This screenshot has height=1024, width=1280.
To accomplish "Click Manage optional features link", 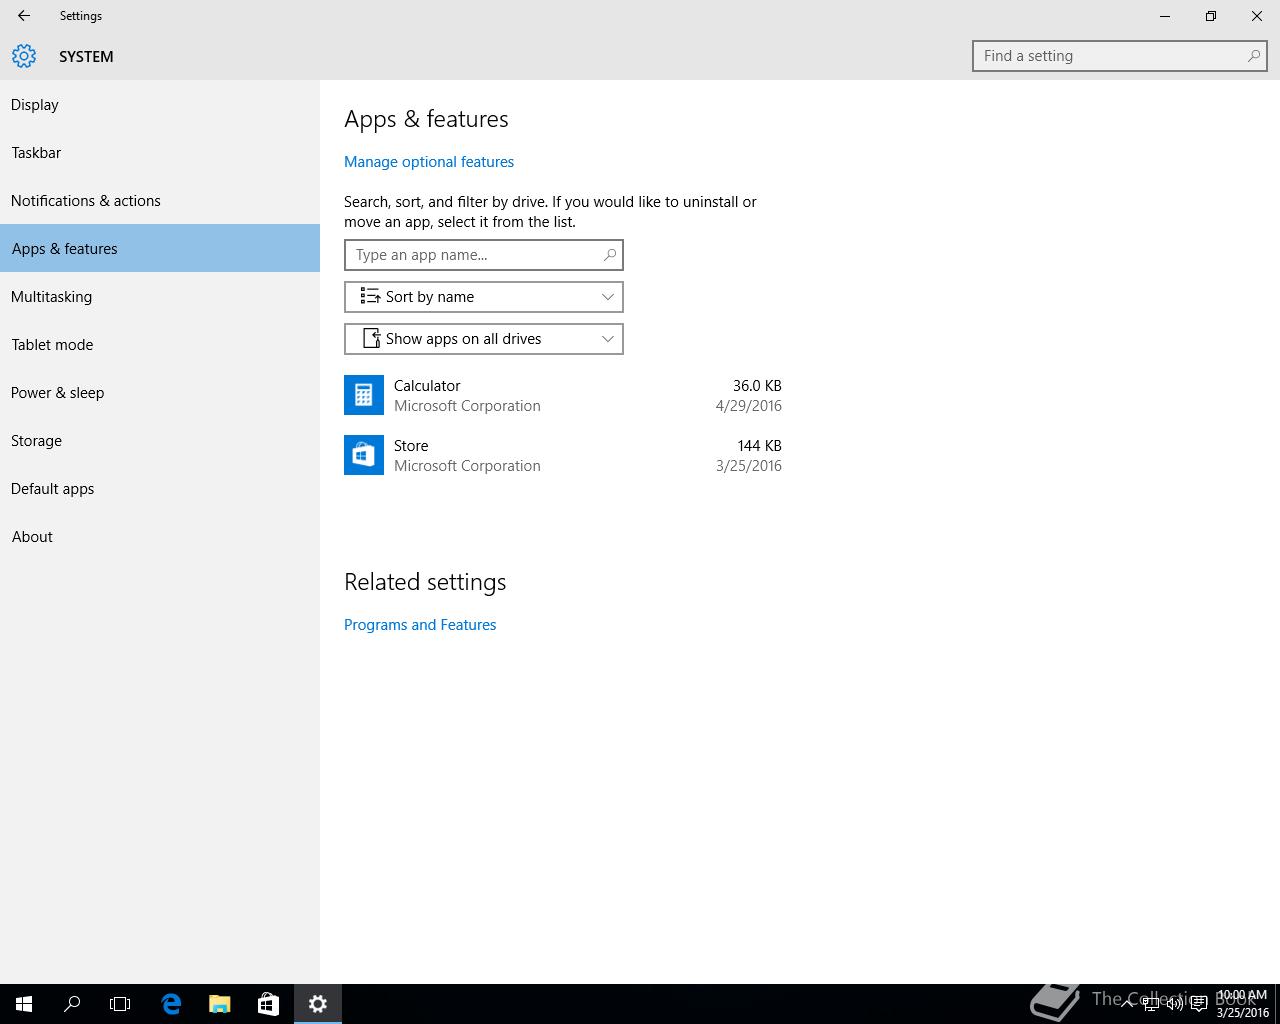I will coord(429,162).
